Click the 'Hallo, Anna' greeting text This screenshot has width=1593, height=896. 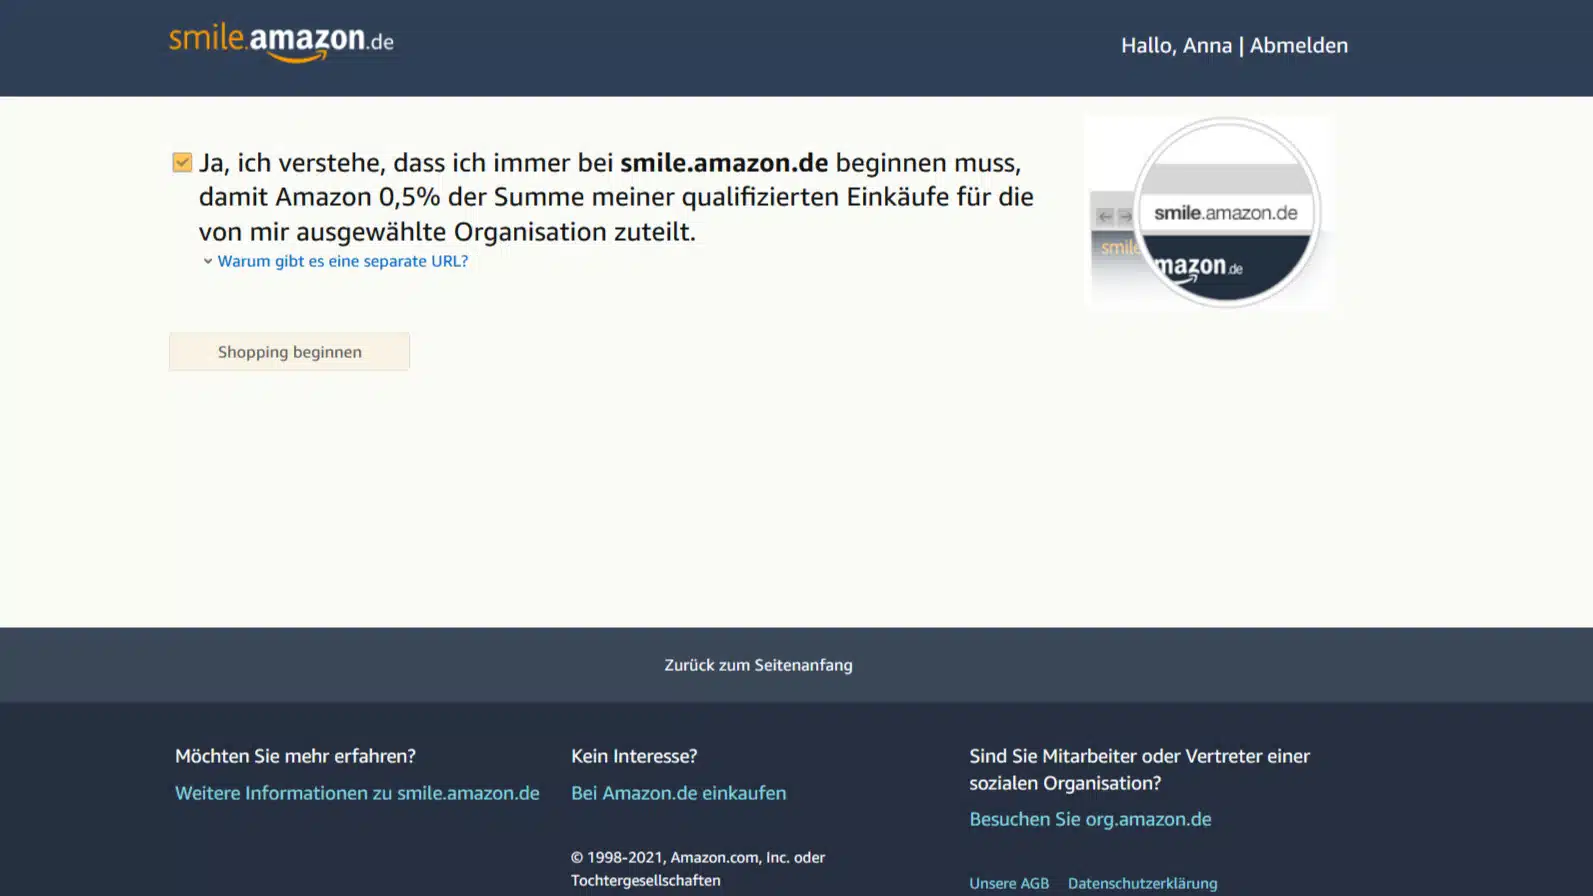(1176, 45)
